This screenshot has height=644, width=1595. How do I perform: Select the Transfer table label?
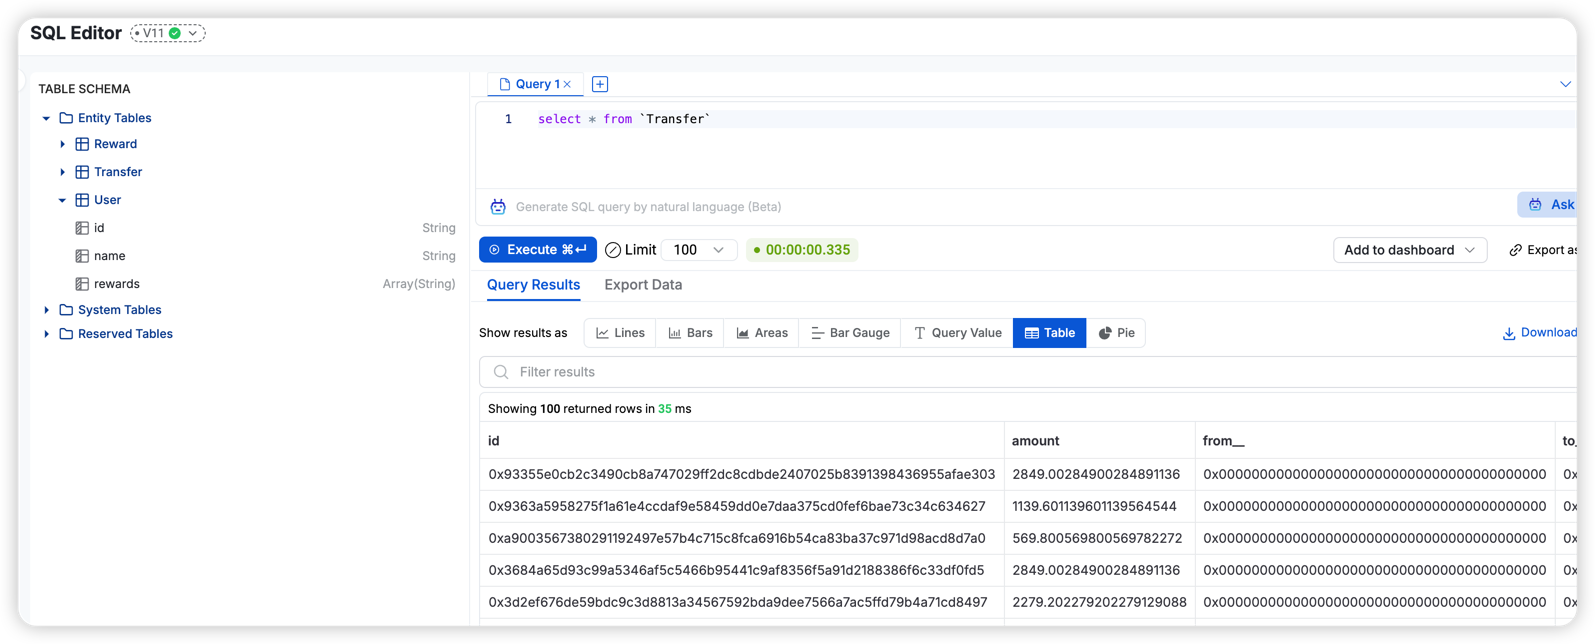(x=118, y=172)
